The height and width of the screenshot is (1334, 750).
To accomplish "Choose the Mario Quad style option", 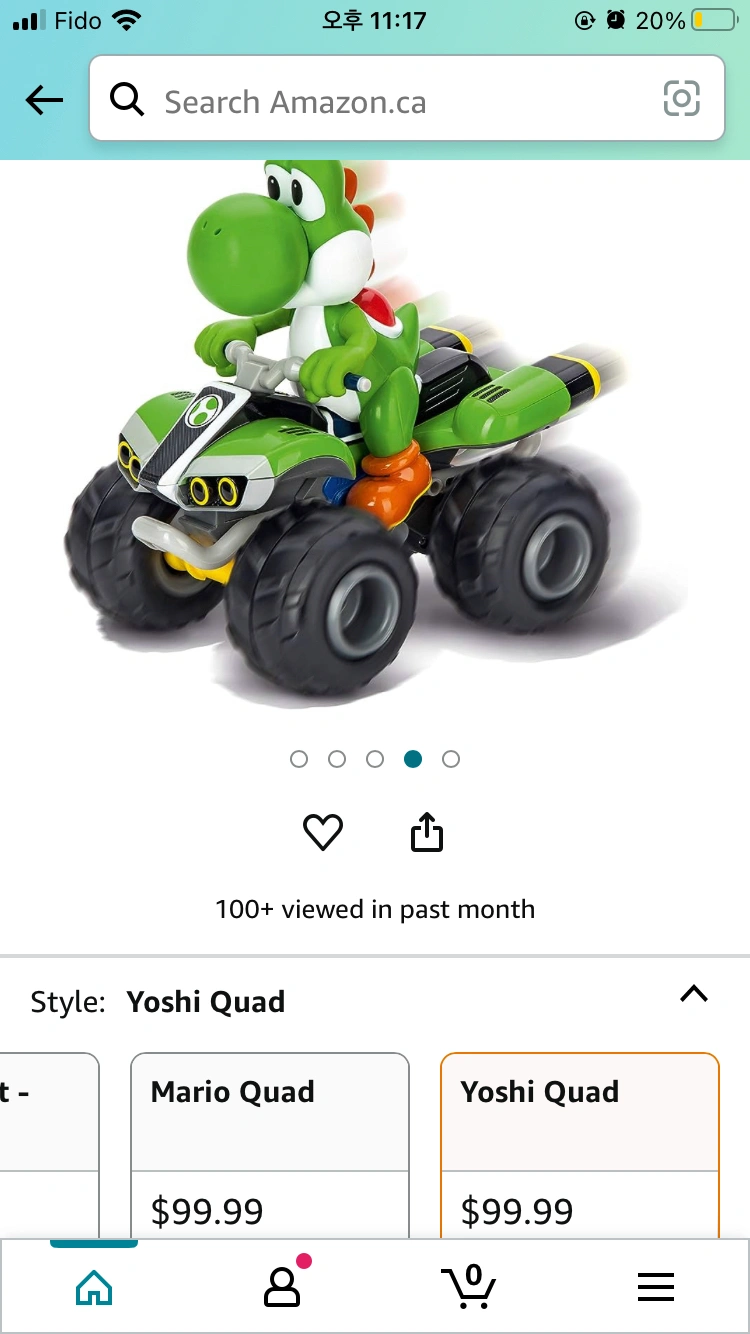I will pyautogui.click(x=270, y=1145).
